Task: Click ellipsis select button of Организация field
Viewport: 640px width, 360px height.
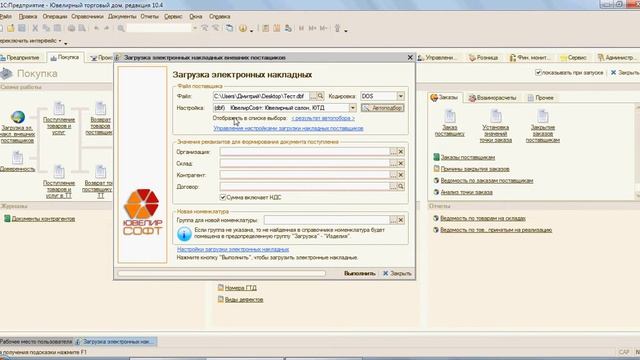Action: [x=393, y=152]
